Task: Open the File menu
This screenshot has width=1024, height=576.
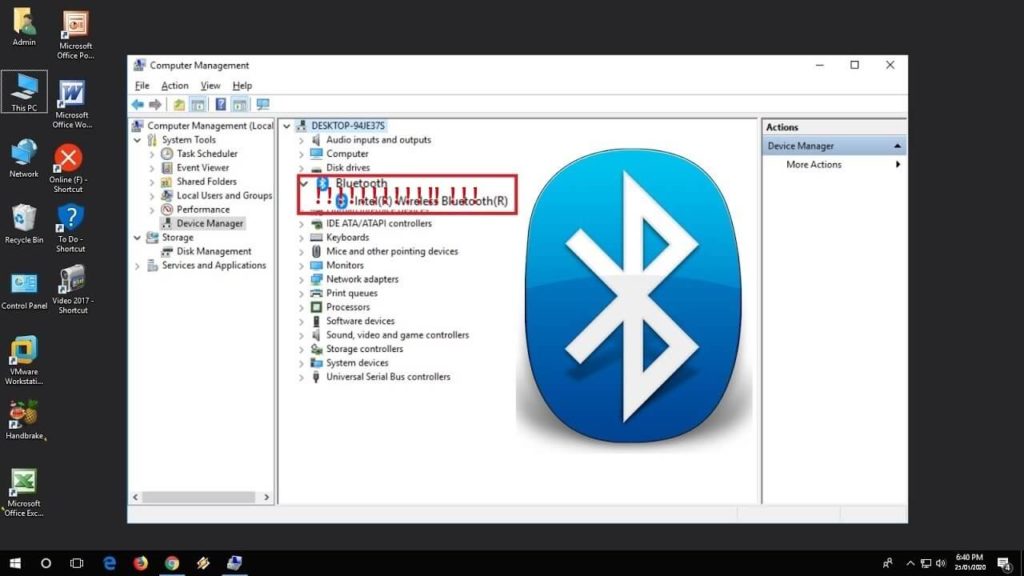Action: click(142, 86)
